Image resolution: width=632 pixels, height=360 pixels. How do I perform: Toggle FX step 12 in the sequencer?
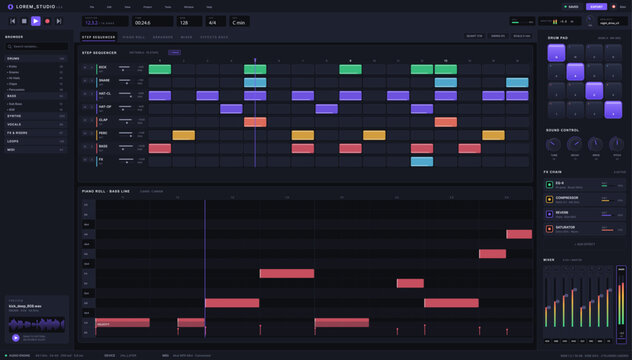pos(422,162)
